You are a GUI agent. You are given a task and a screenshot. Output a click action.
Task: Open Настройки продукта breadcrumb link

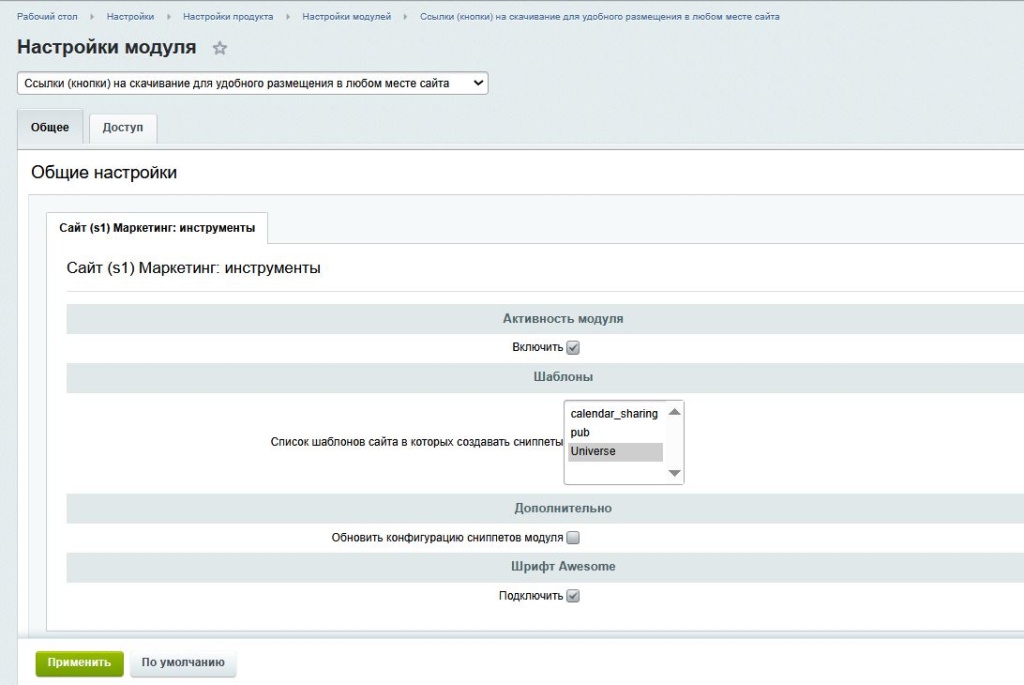point(228,17)
